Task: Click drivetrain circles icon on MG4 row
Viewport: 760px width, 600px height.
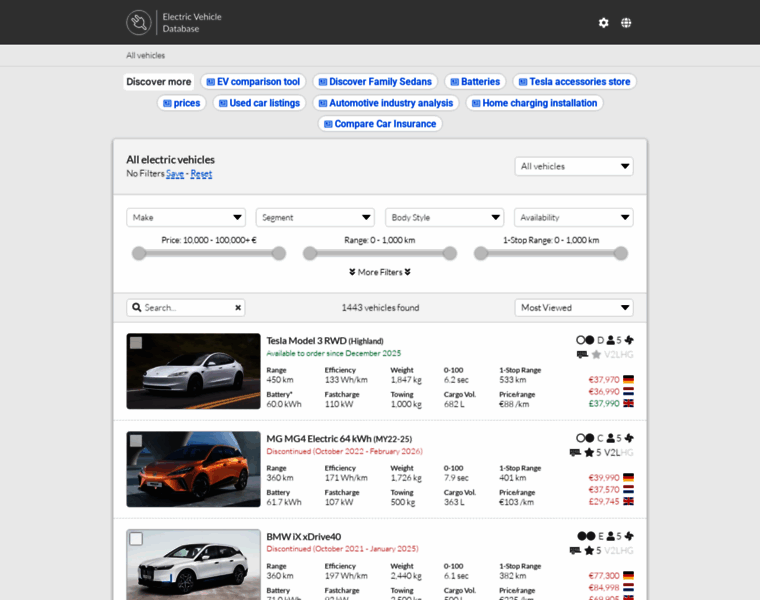Action: tap(585, 438)
